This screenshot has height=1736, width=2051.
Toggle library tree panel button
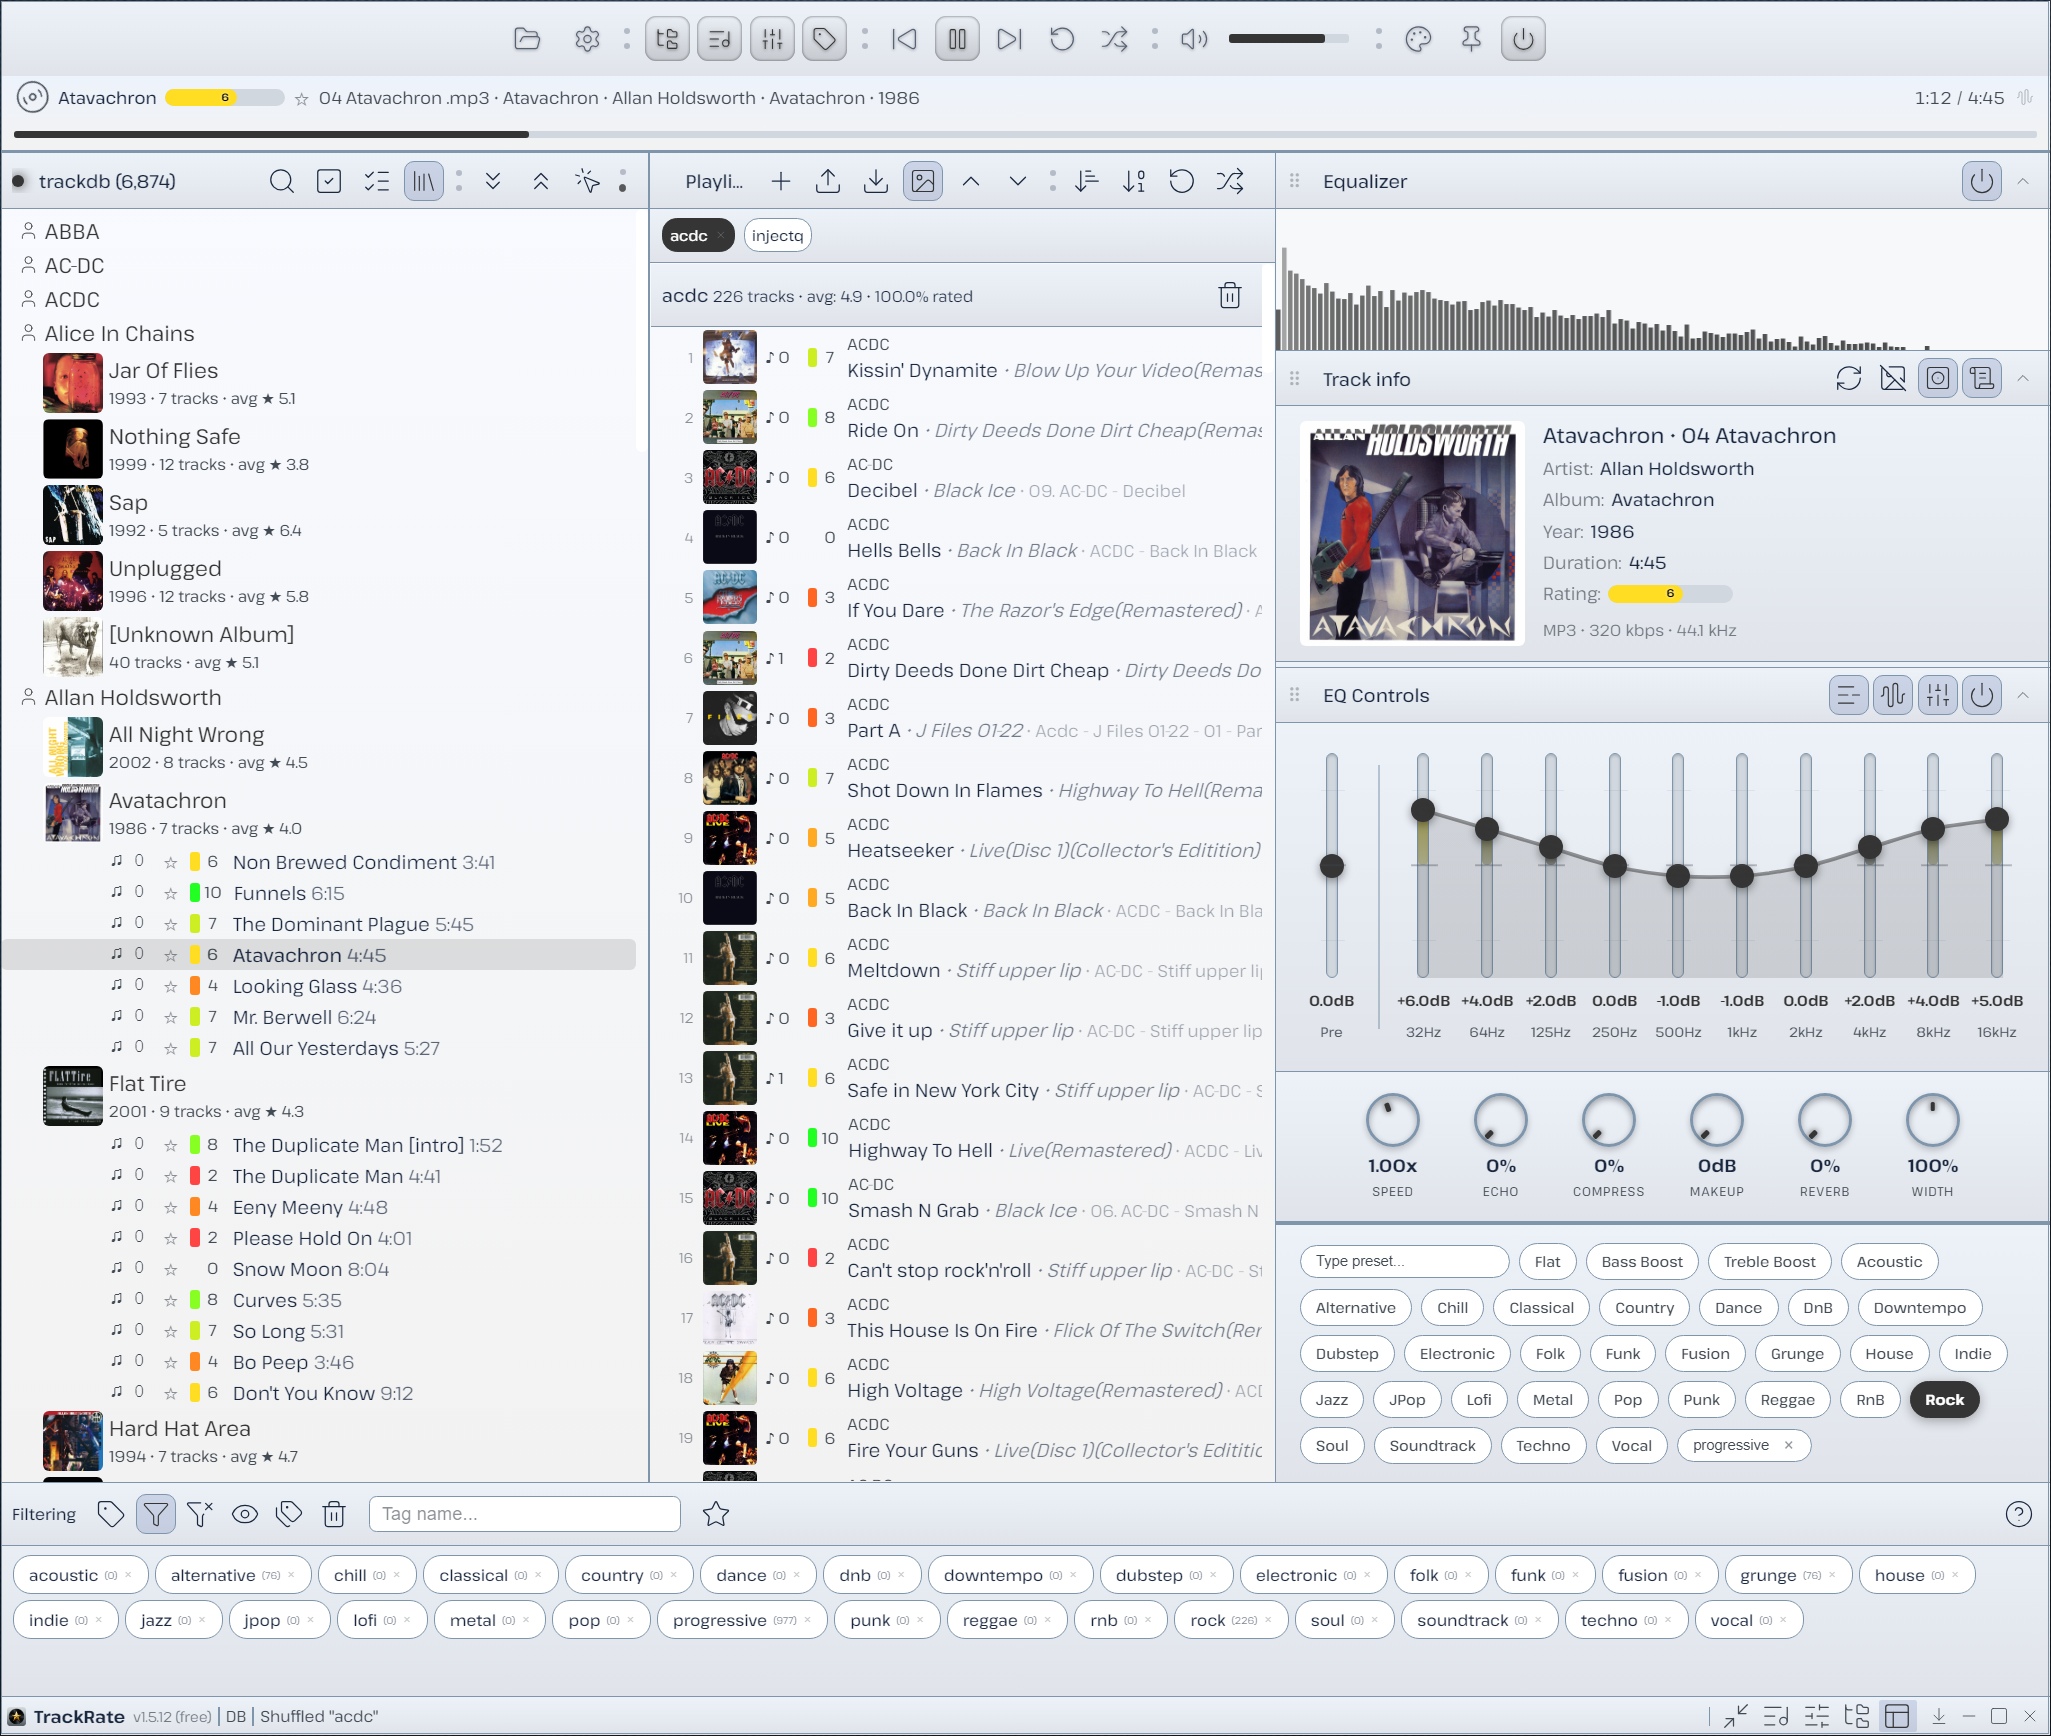[667, 39]
